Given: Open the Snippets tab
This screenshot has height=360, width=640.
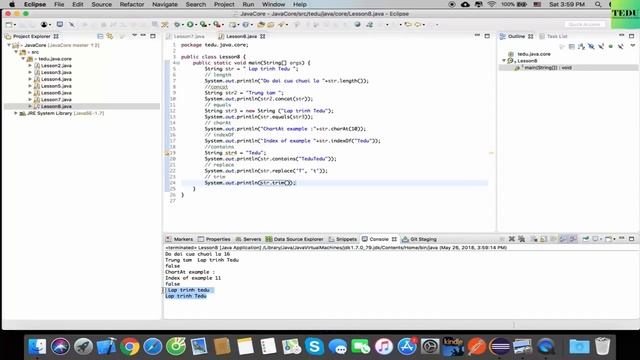Looking at the screenshot, I should tap(342, 239).
